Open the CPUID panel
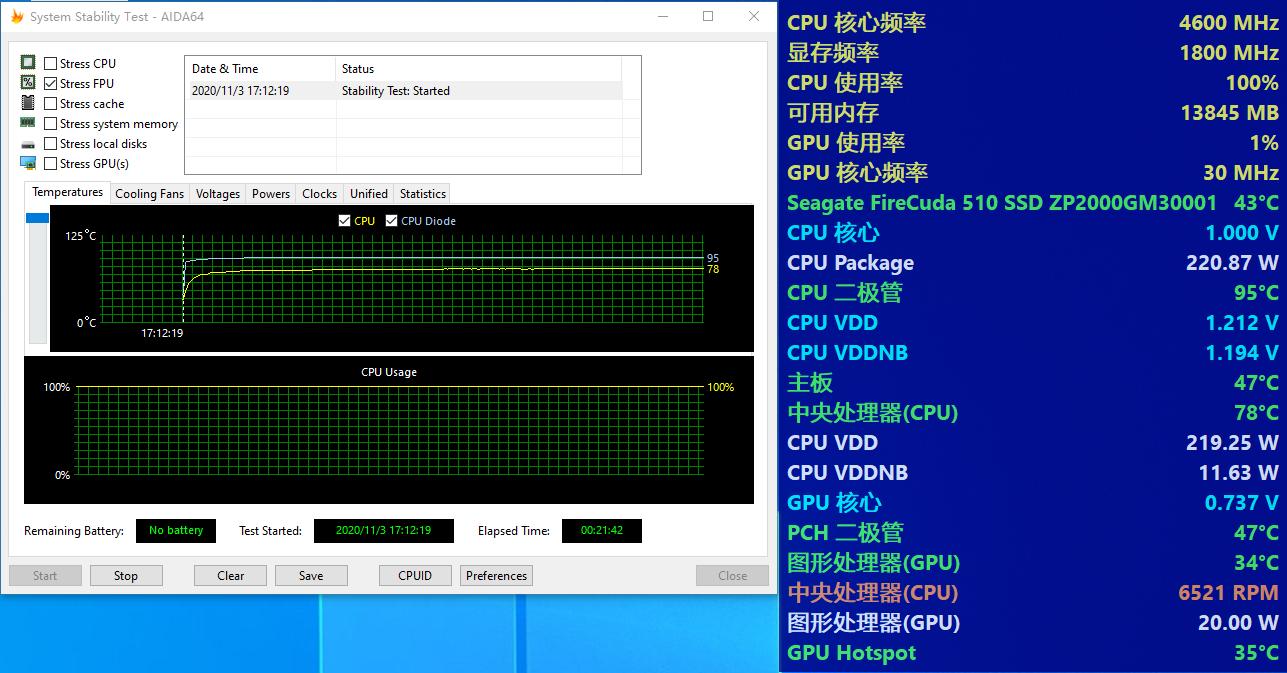 coord(414,575)
